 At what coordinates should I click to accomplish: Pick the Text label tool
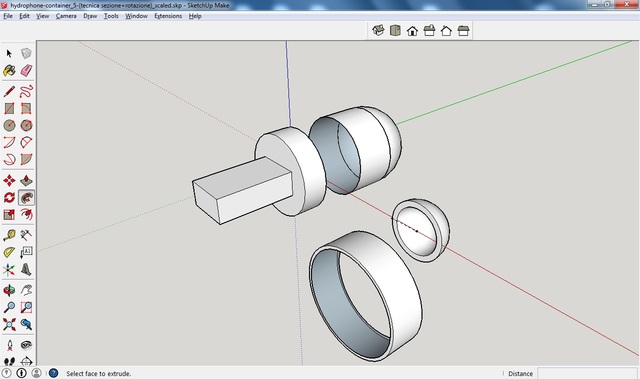point(26,252)
